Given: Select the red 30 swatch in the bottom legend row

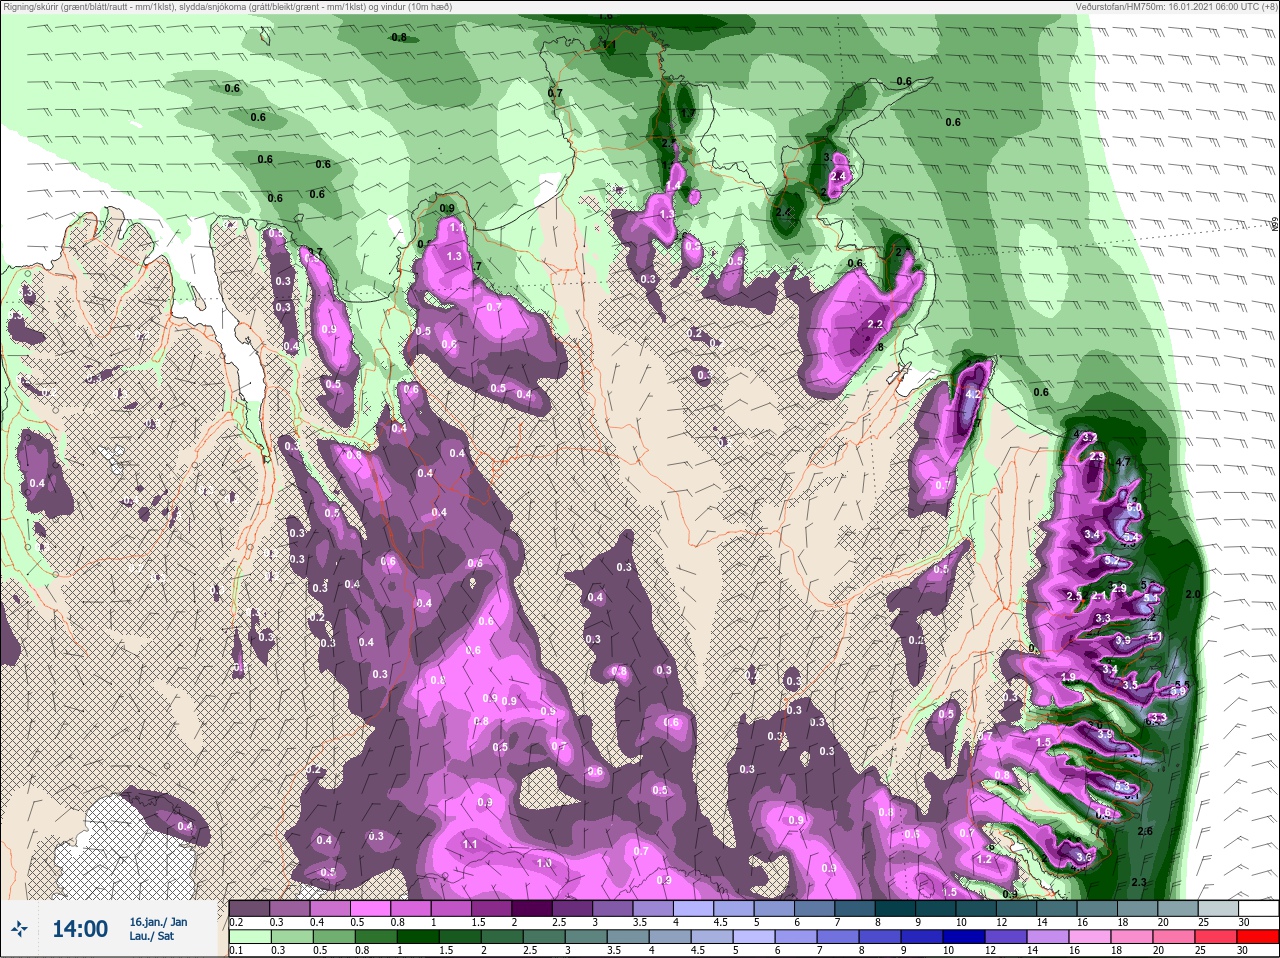Looking at the screenshot, I should 1258,937.
